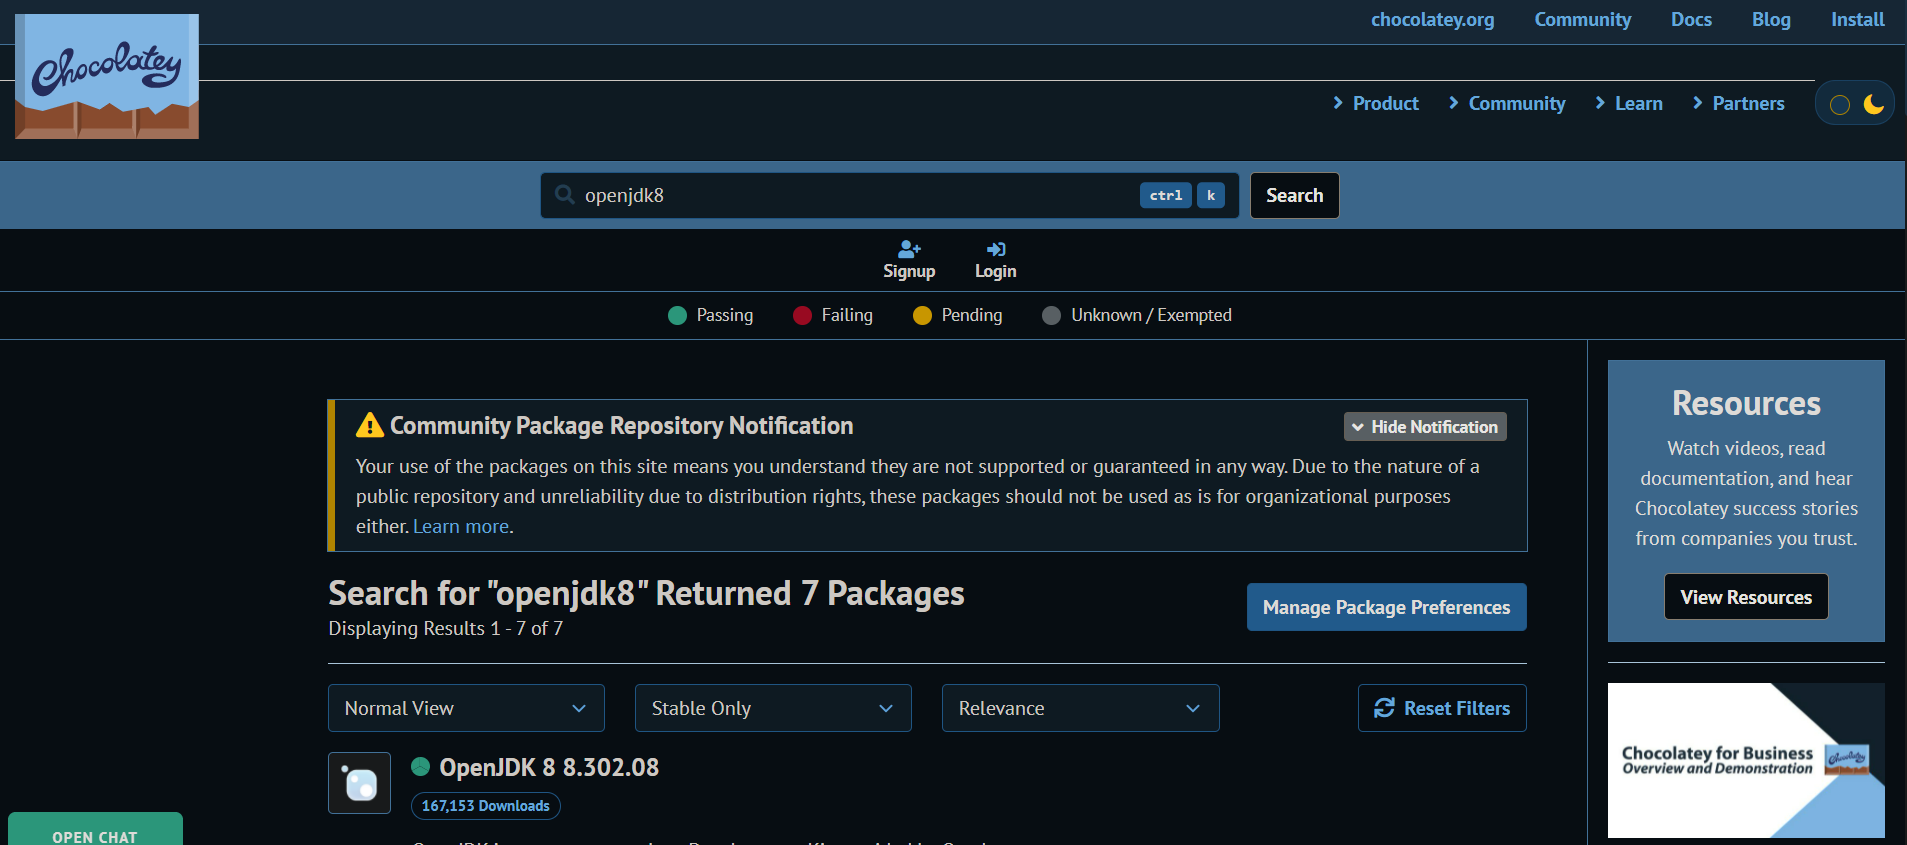The height and width of the screenshot is (845, 1907).
Task: Click Displaying Results 1 - 7 of 7 text
Action: [446, 628]
